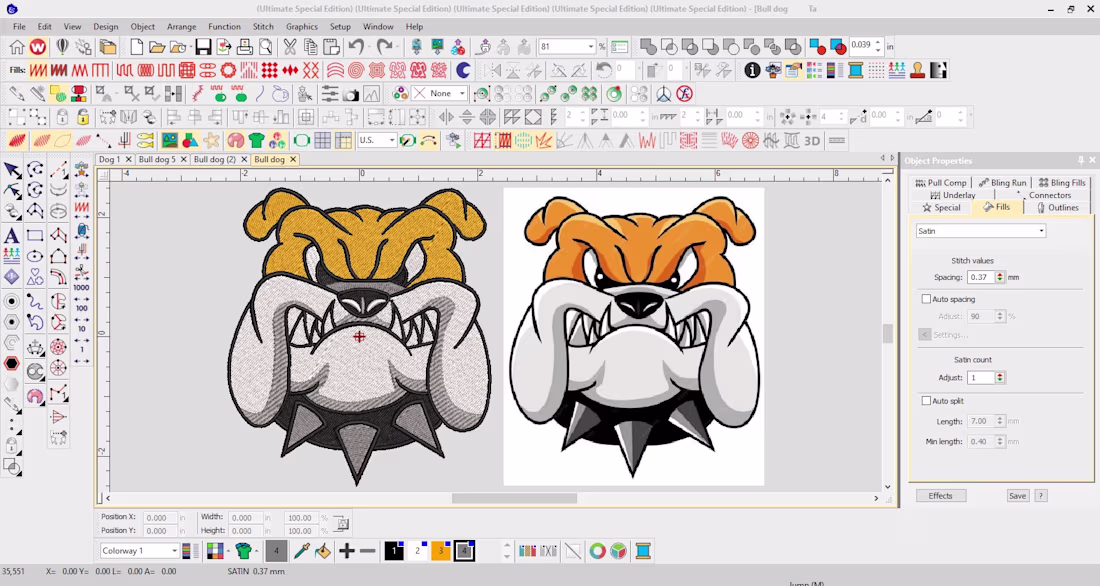Select the Lettering A tool
The image size is (1100, 586).
(12, 236)
